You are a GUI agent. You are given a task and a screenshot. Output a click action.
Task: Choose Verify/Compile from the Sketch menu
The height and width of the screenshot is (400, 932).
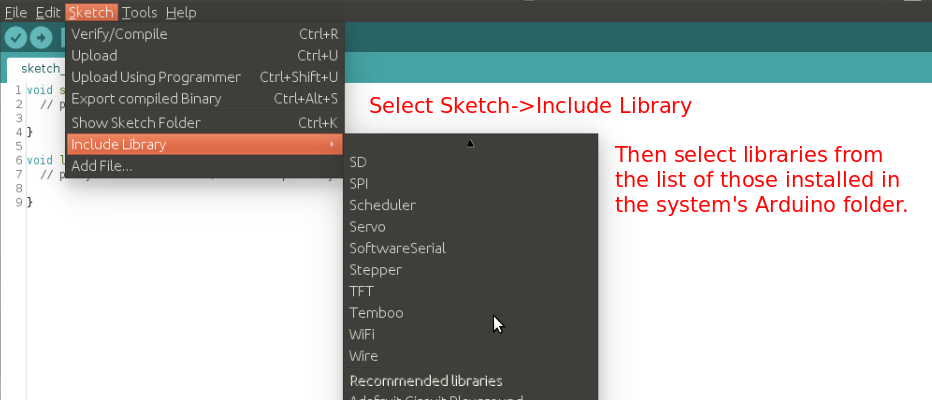click(119, 34)
